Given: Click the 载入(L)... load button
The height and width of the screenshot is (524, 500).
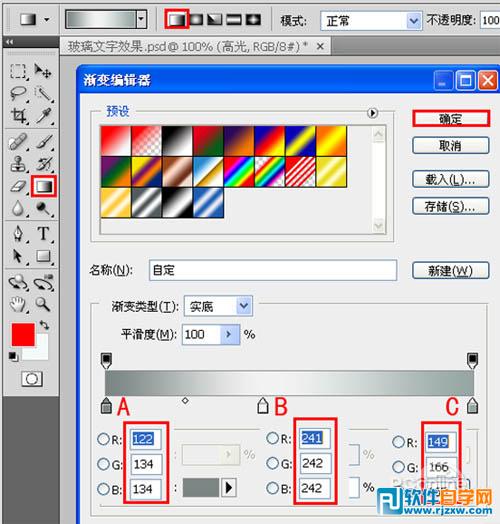Looking at the screenshot, I should click(451, 179).
